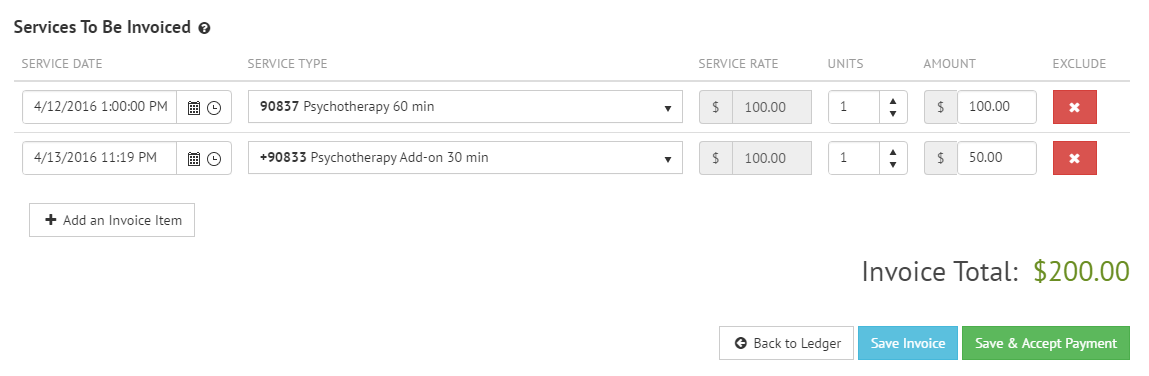Click help icon beside Services To Be Invoiced
This screenshot has width=1149, height=376.
[x=204, y=29]
